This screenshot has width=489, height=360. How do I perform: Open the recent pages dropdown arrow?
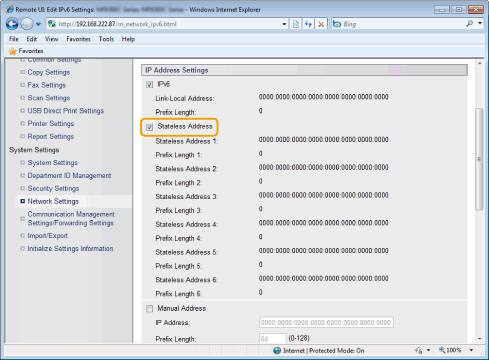[38, 24]
